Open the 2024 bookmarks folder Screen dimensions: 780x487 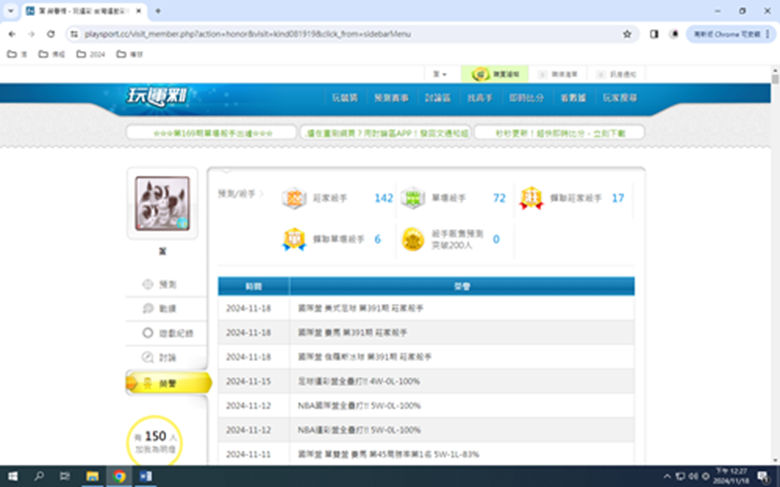(91, 54)
